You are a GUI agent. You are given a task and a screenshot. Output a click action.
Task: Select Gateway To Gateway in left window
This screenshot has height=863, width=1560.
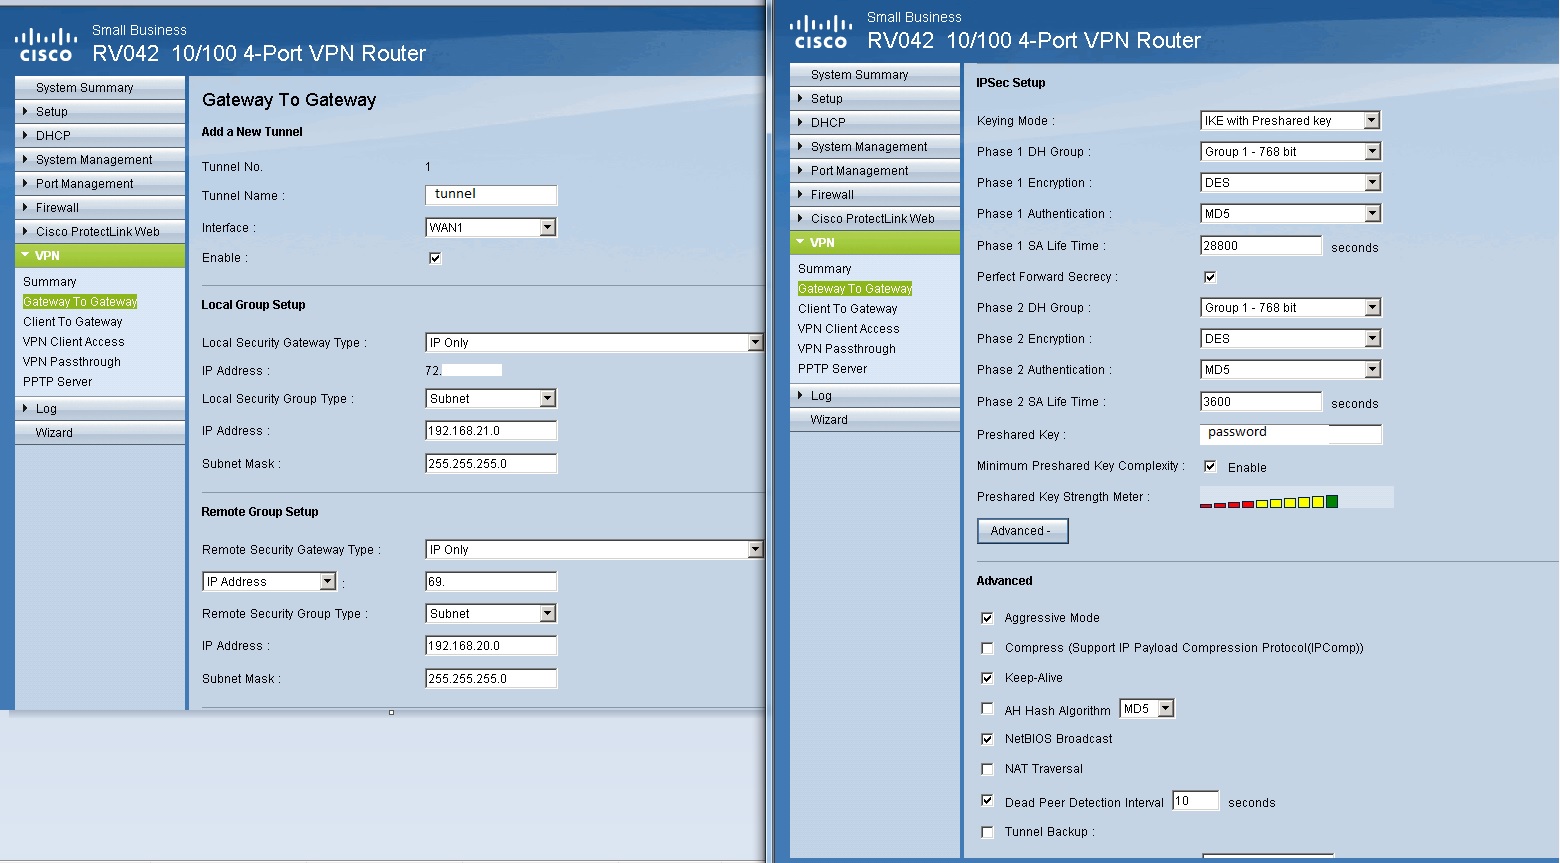point(80,302)
